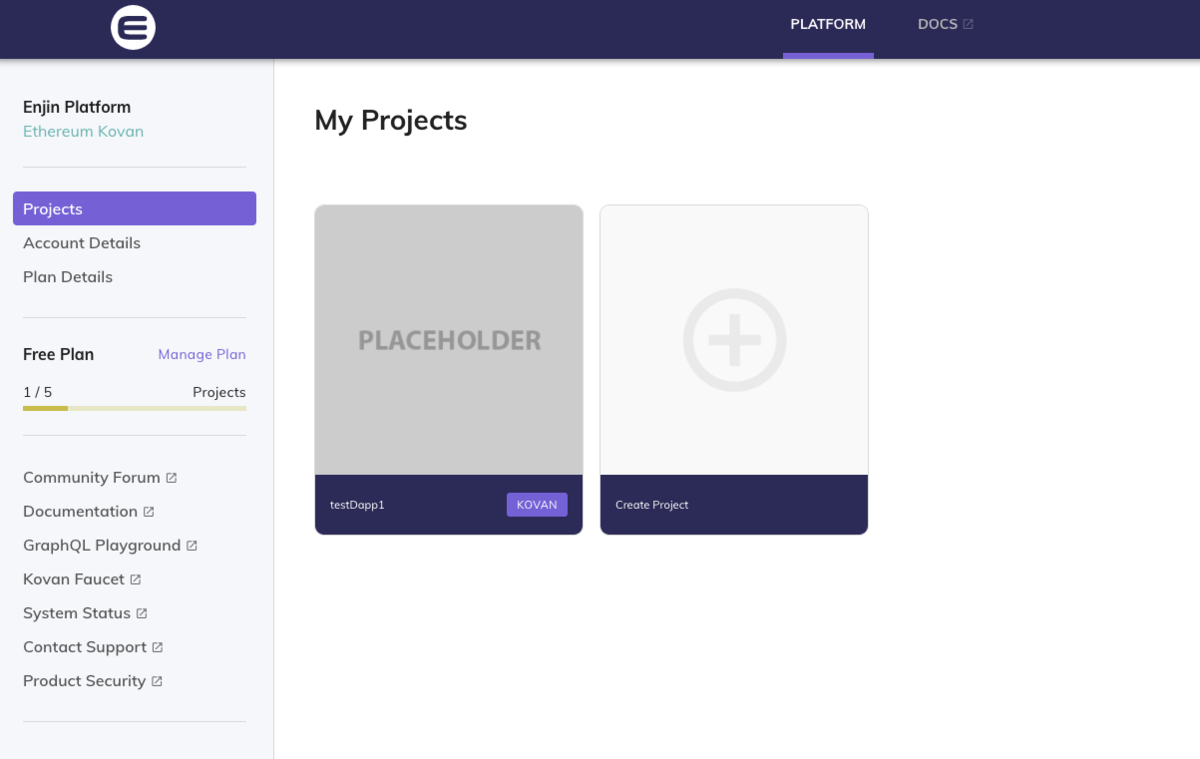1200x759 pixels.
Task: Click external-link icon next to Kovan Faucet
Action: 136,580
